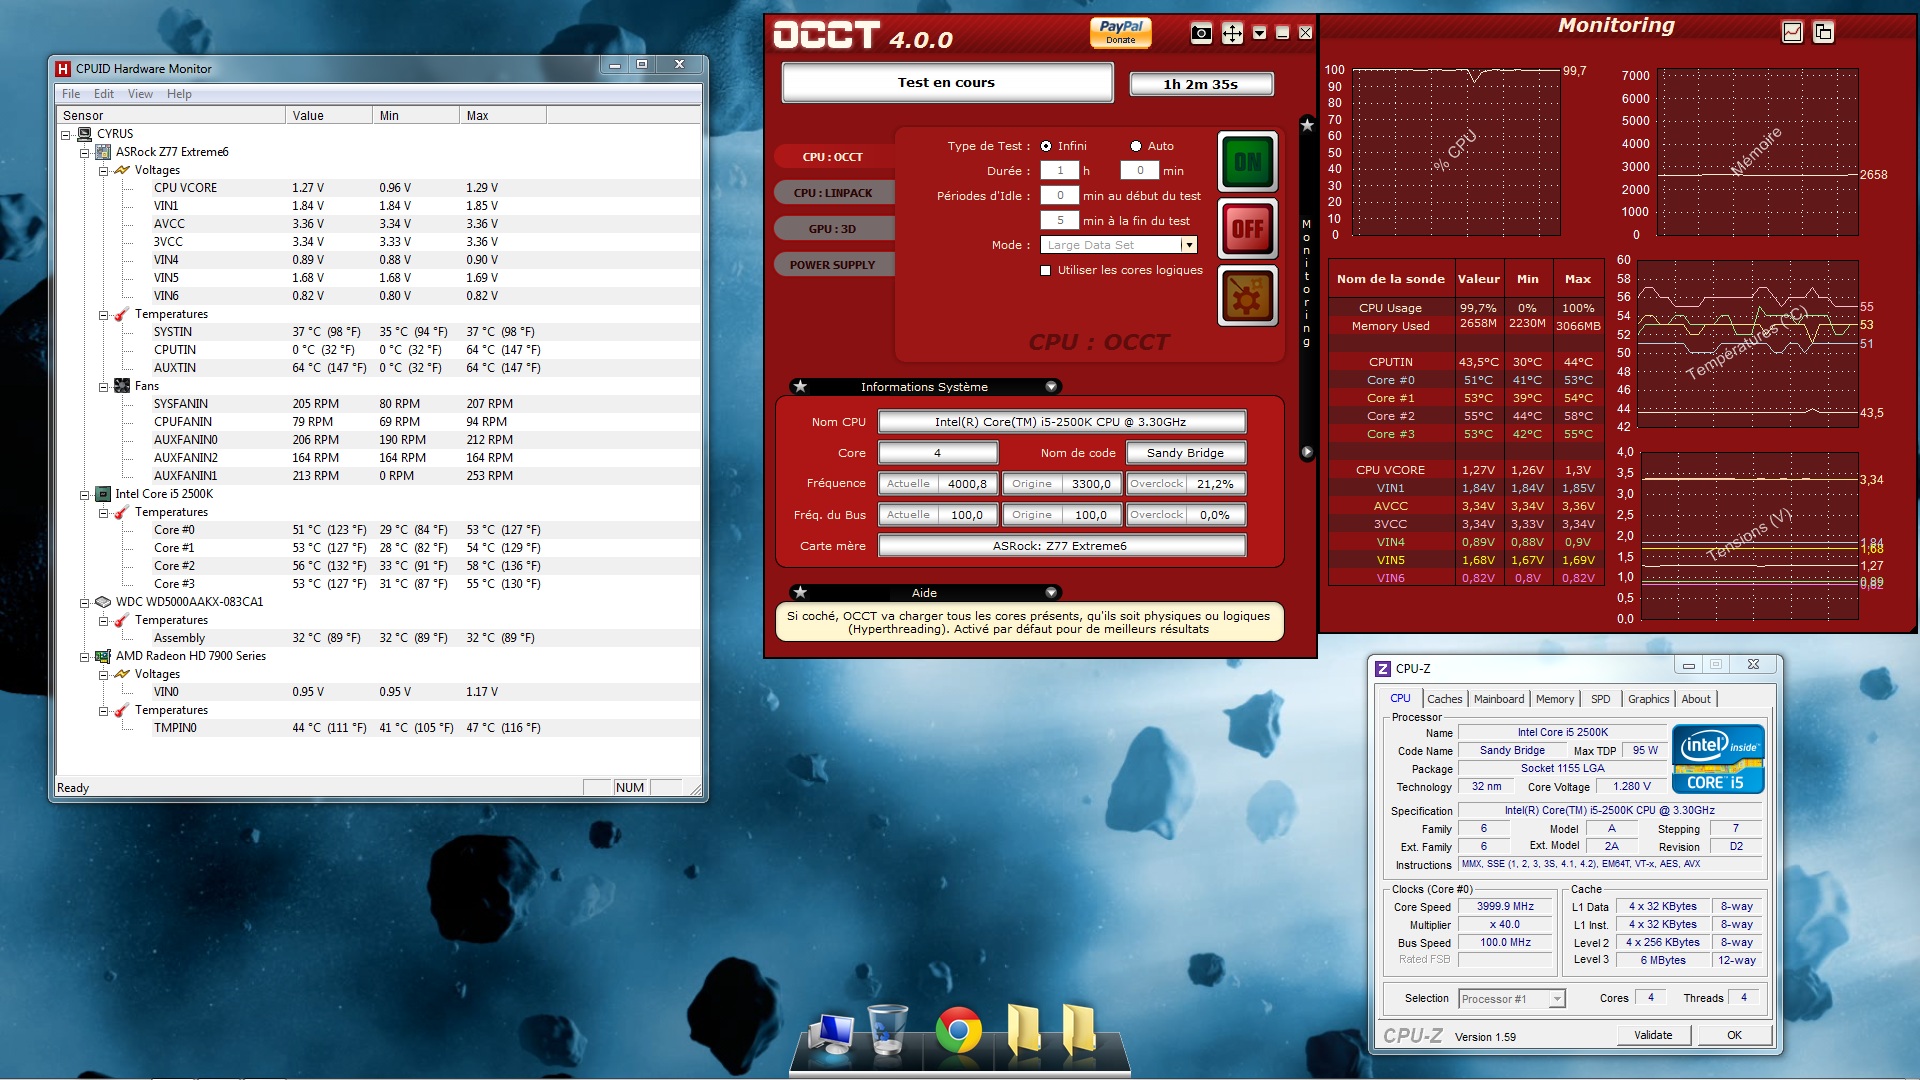Click the Monitoring graph view icon
The width and height of the screenshot is (1920, 1080).
pyautogui.click(x=1792, y=32)
